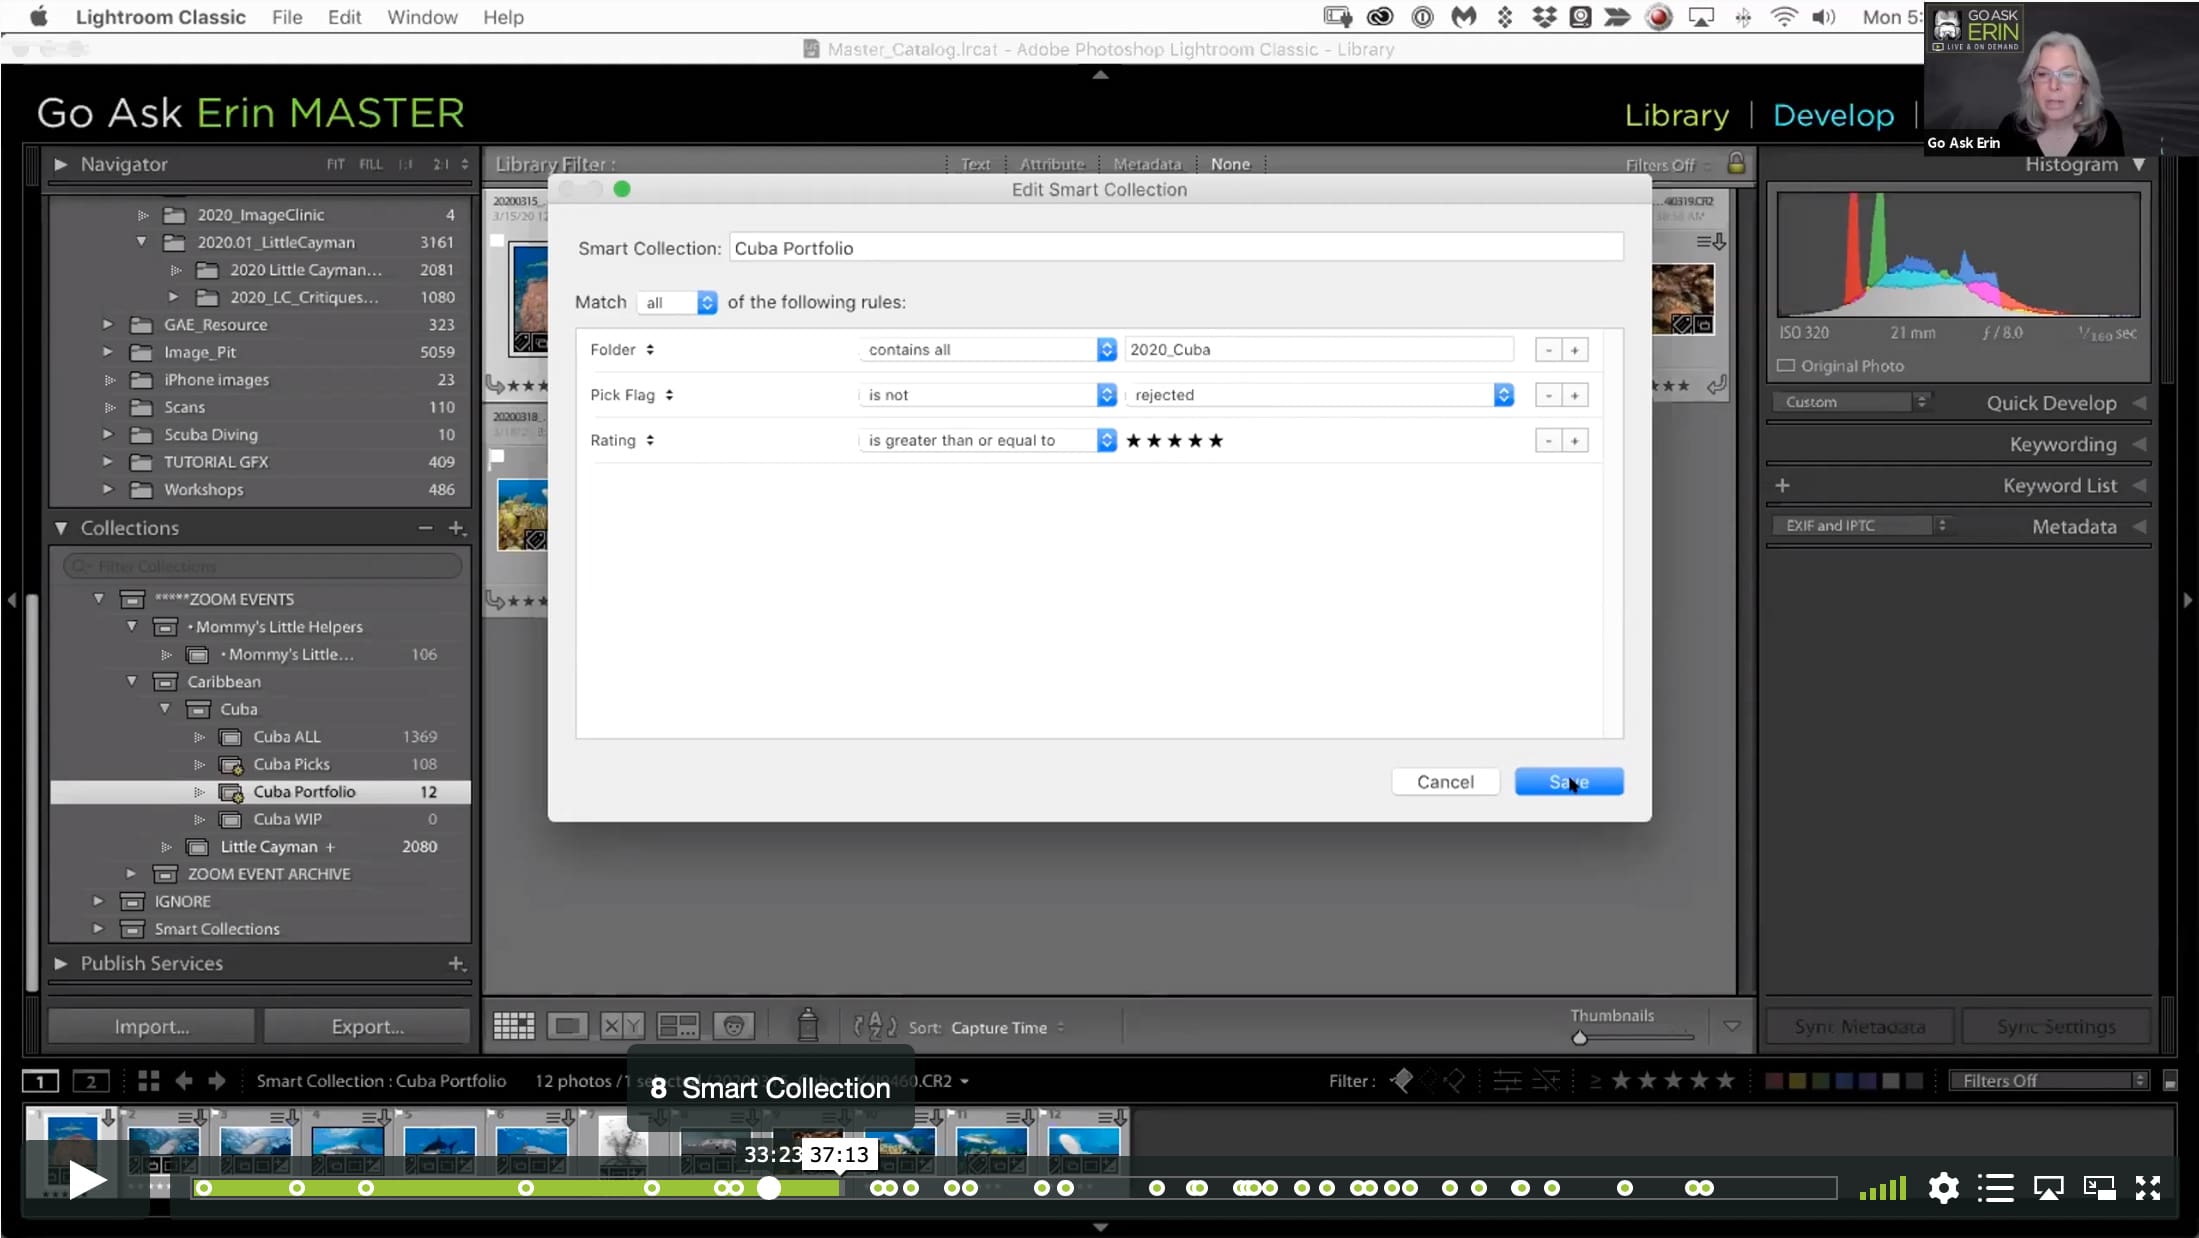Enter fullscreen in the video player
This screenshot has height=1238, width=2199.
[2148, 1188]
